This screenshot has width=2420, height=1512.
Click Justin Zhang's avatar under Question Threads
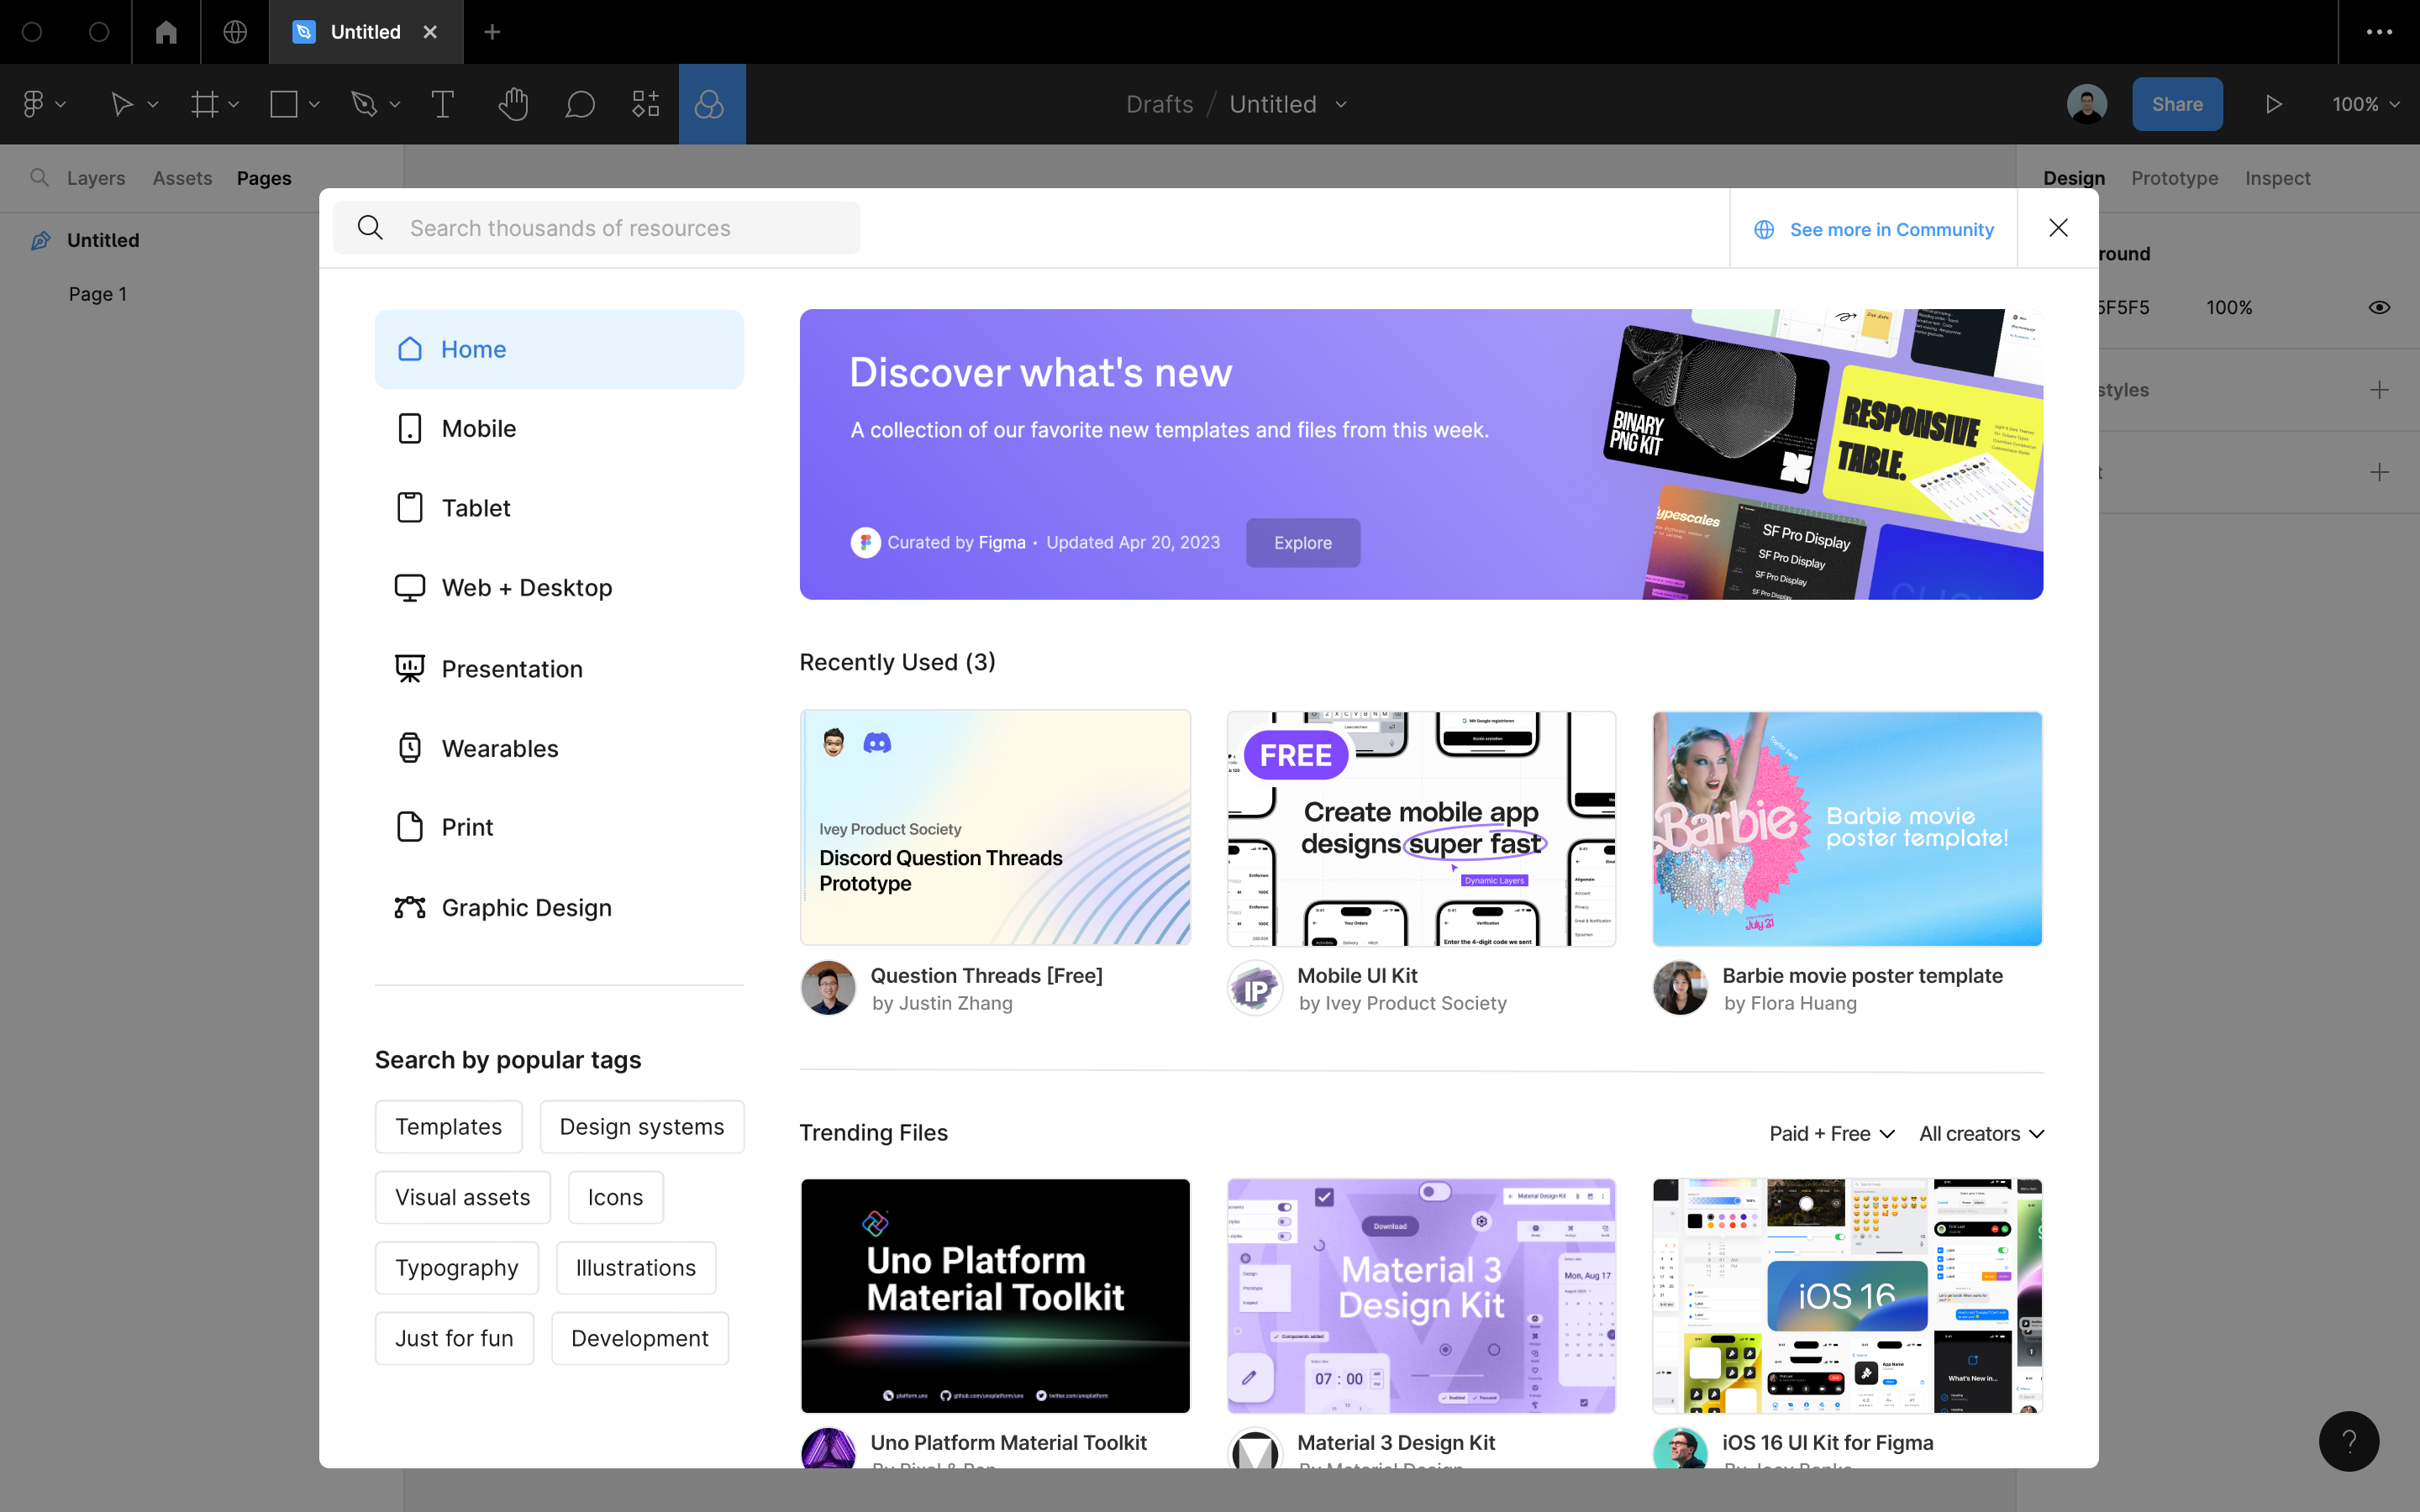[x=828, y=988]
